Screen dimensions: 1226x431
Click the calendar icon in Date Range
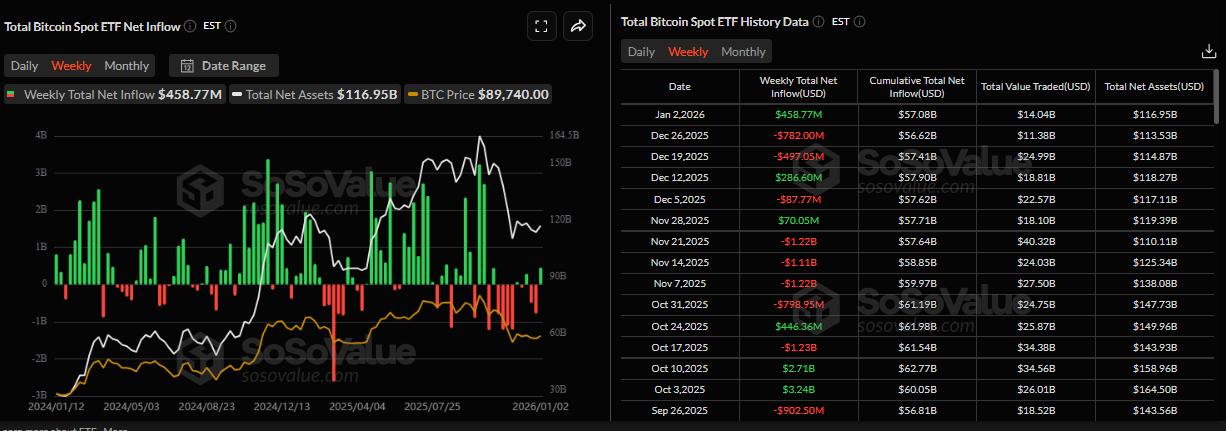[x=187, y=66]
